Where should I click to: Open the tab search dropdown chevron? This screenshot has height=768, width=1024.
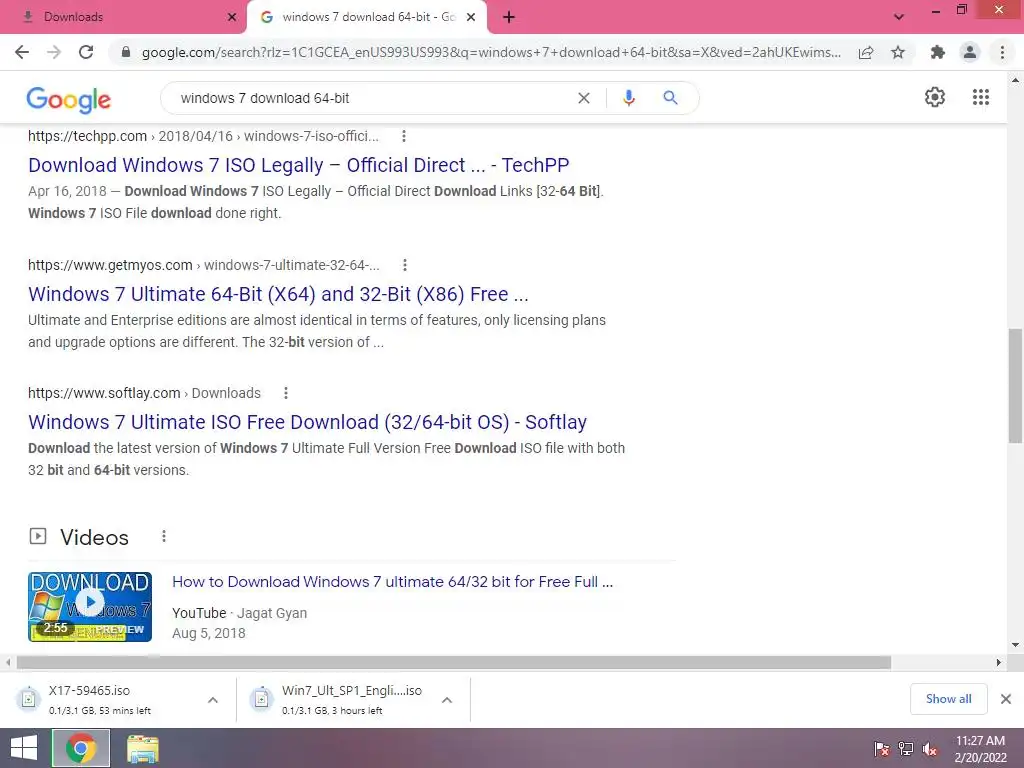pos(899,17)
